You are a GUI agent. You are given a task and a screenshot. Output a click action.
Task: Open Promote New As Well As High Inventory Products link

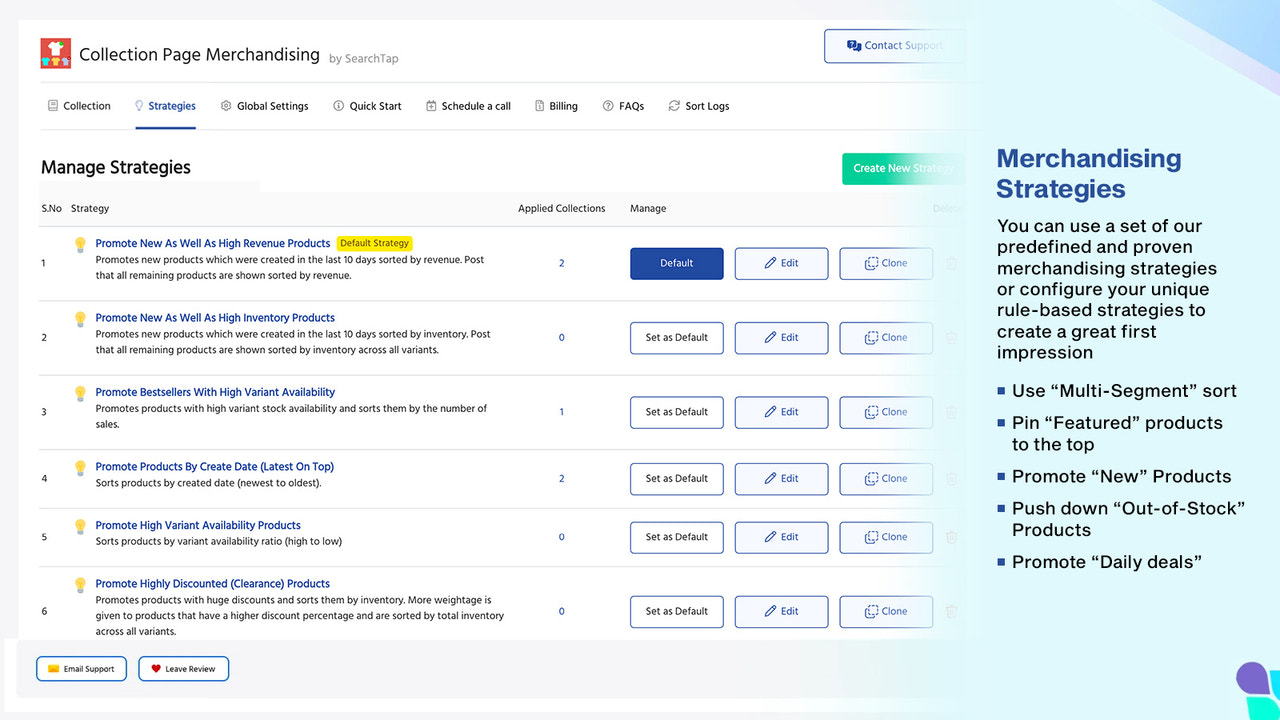tap(215, 318)
